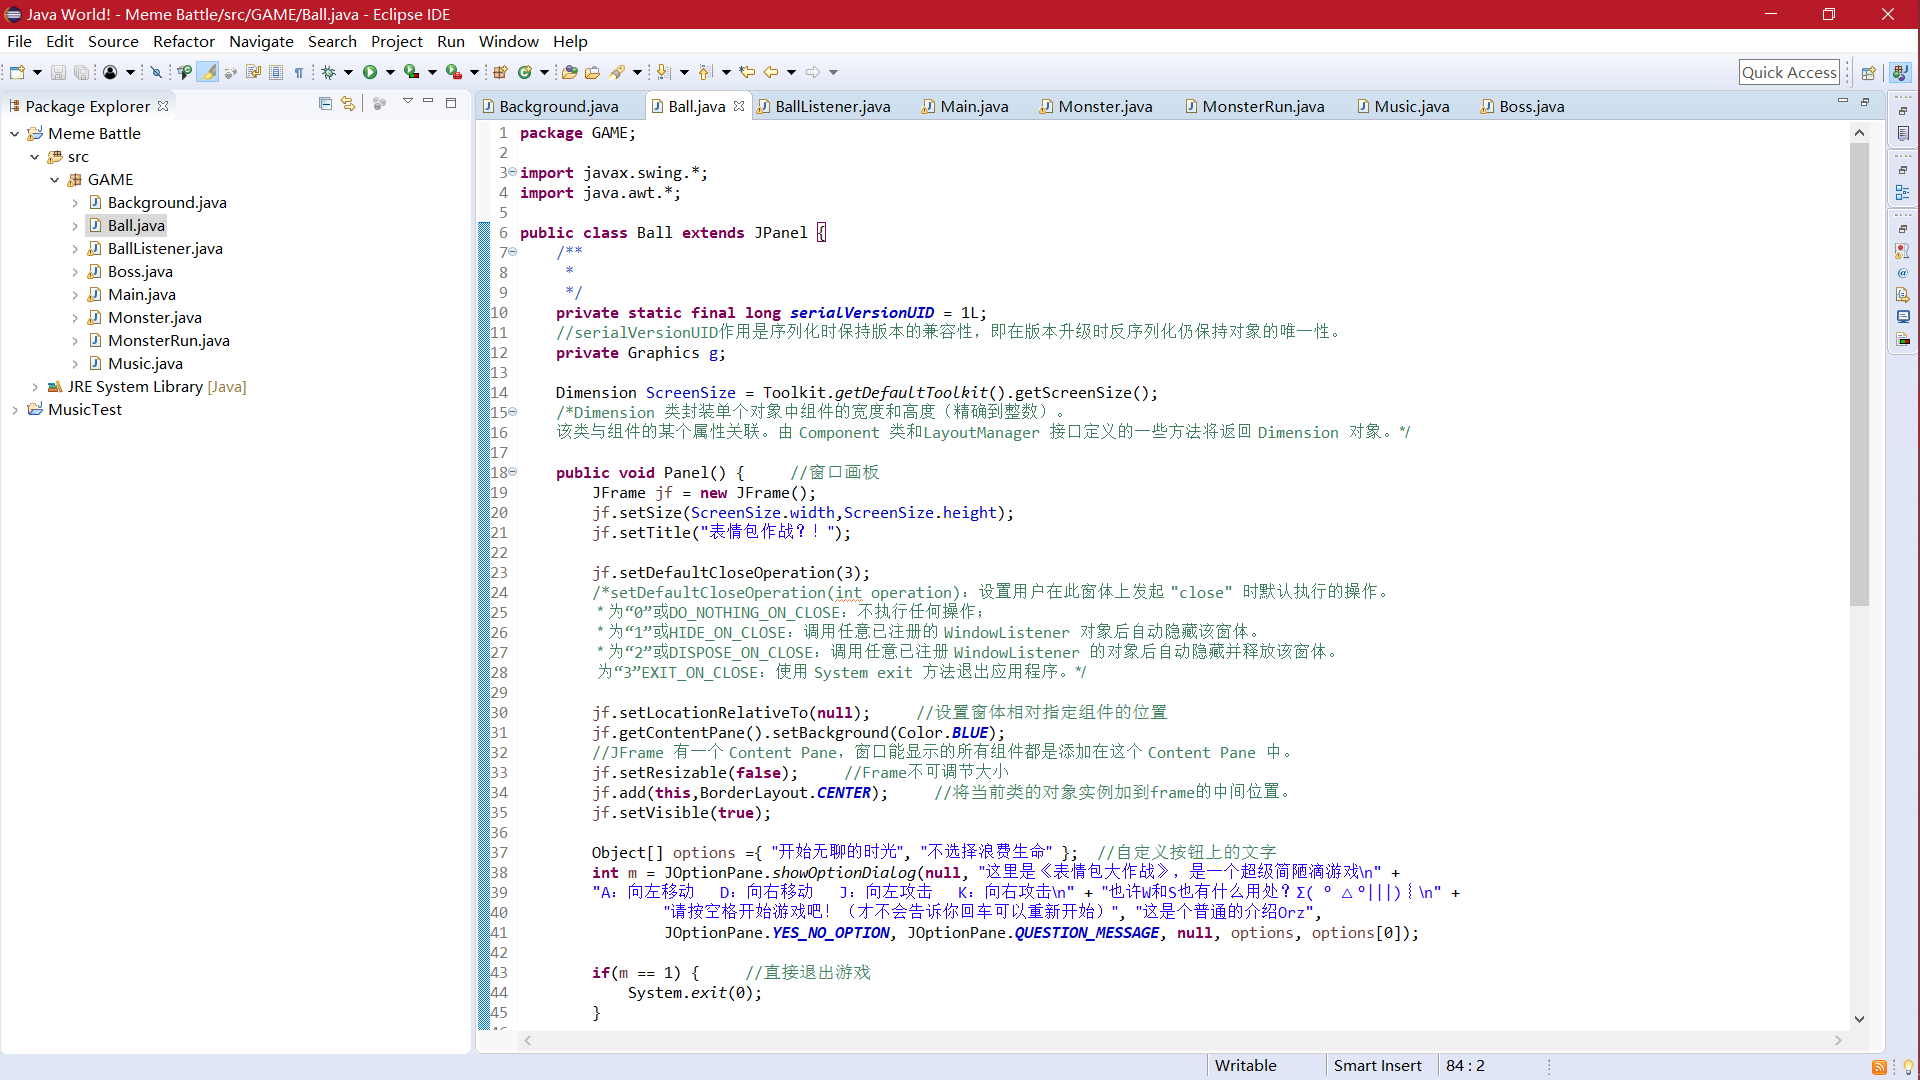The height and width of the screenshot is (1080, 1920).
Task: Click the Run (green play) button
Action: [x=370, y=72]
